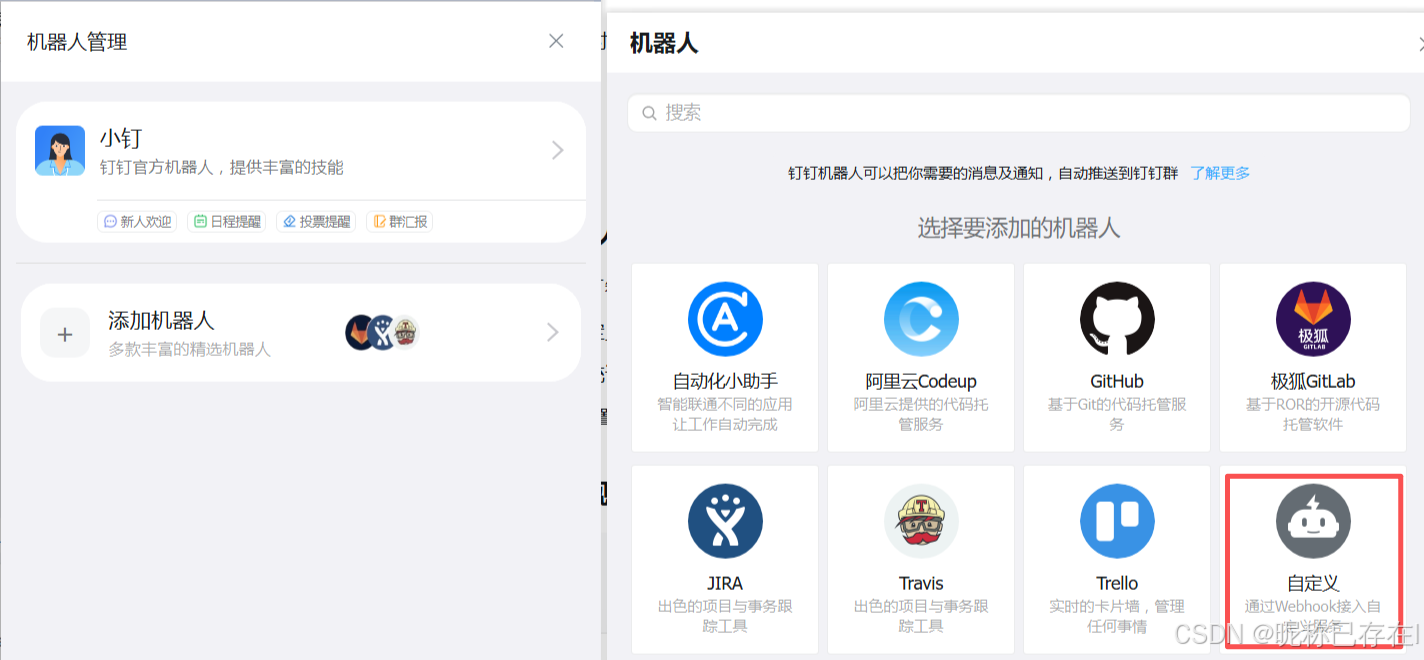Click the 新人欢迎 skill tag
The image size is (1424, 660).
(137, 221)
